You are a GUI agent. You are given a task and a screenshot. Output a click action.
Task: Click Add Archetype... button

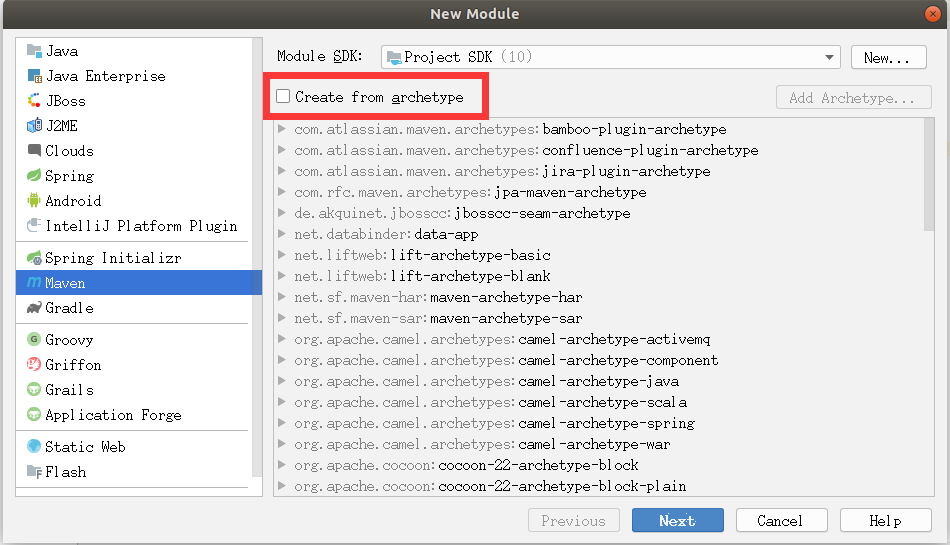pyautogui.click(x=854, y=97)
